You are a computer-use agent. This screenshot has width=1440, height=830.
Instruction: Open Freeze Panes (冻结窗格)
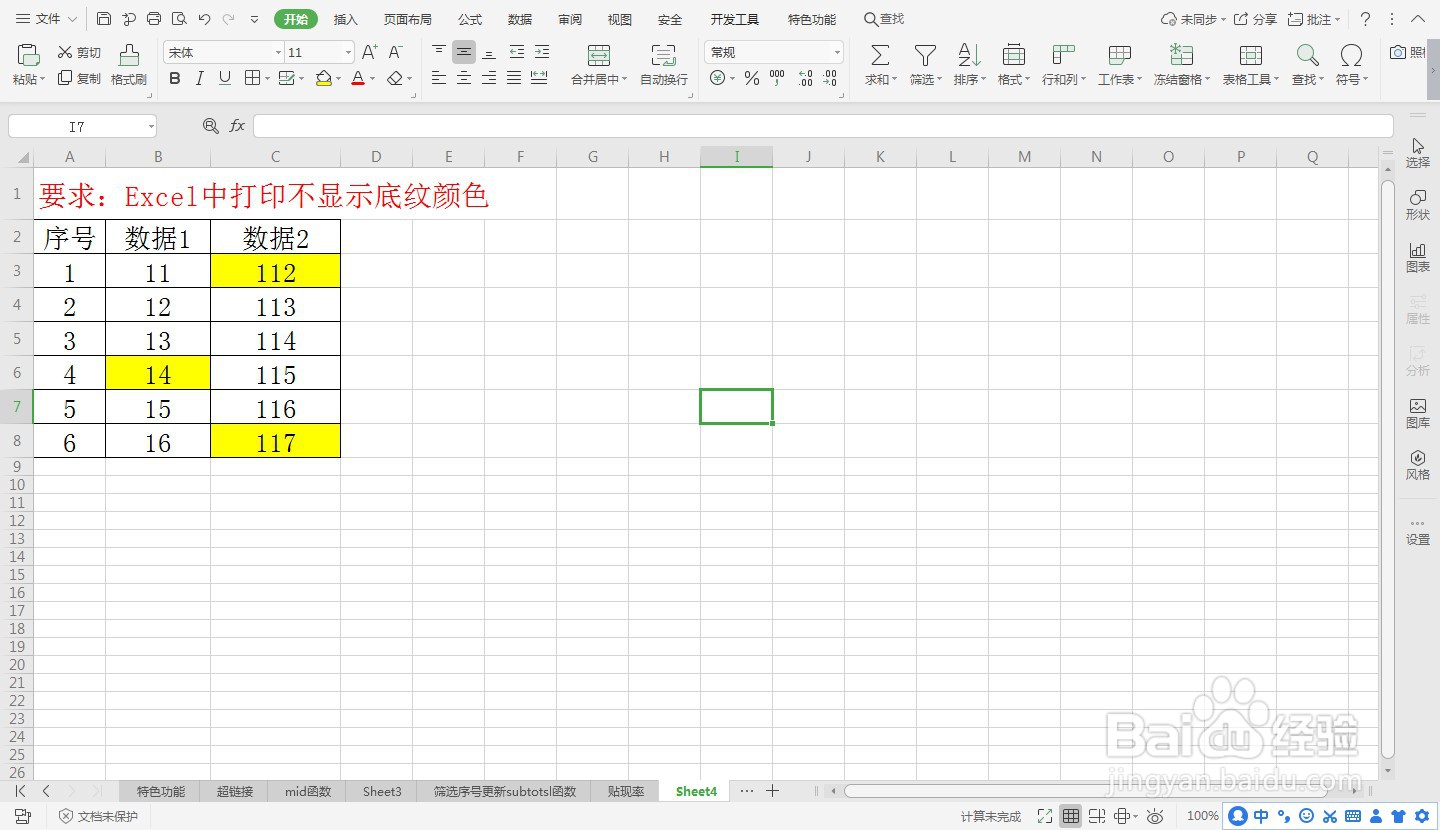[x=1182, y=64]
